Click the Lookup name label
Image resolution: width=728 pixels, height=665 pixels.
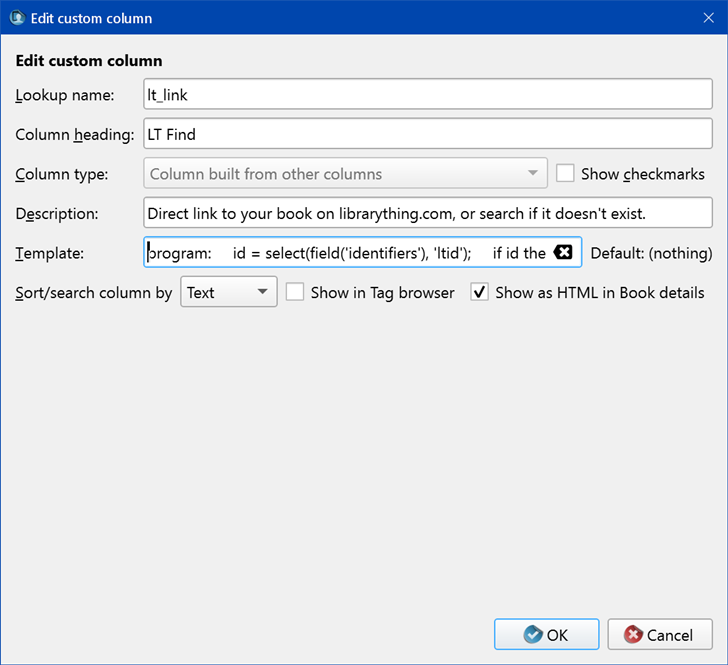[65, 95]
